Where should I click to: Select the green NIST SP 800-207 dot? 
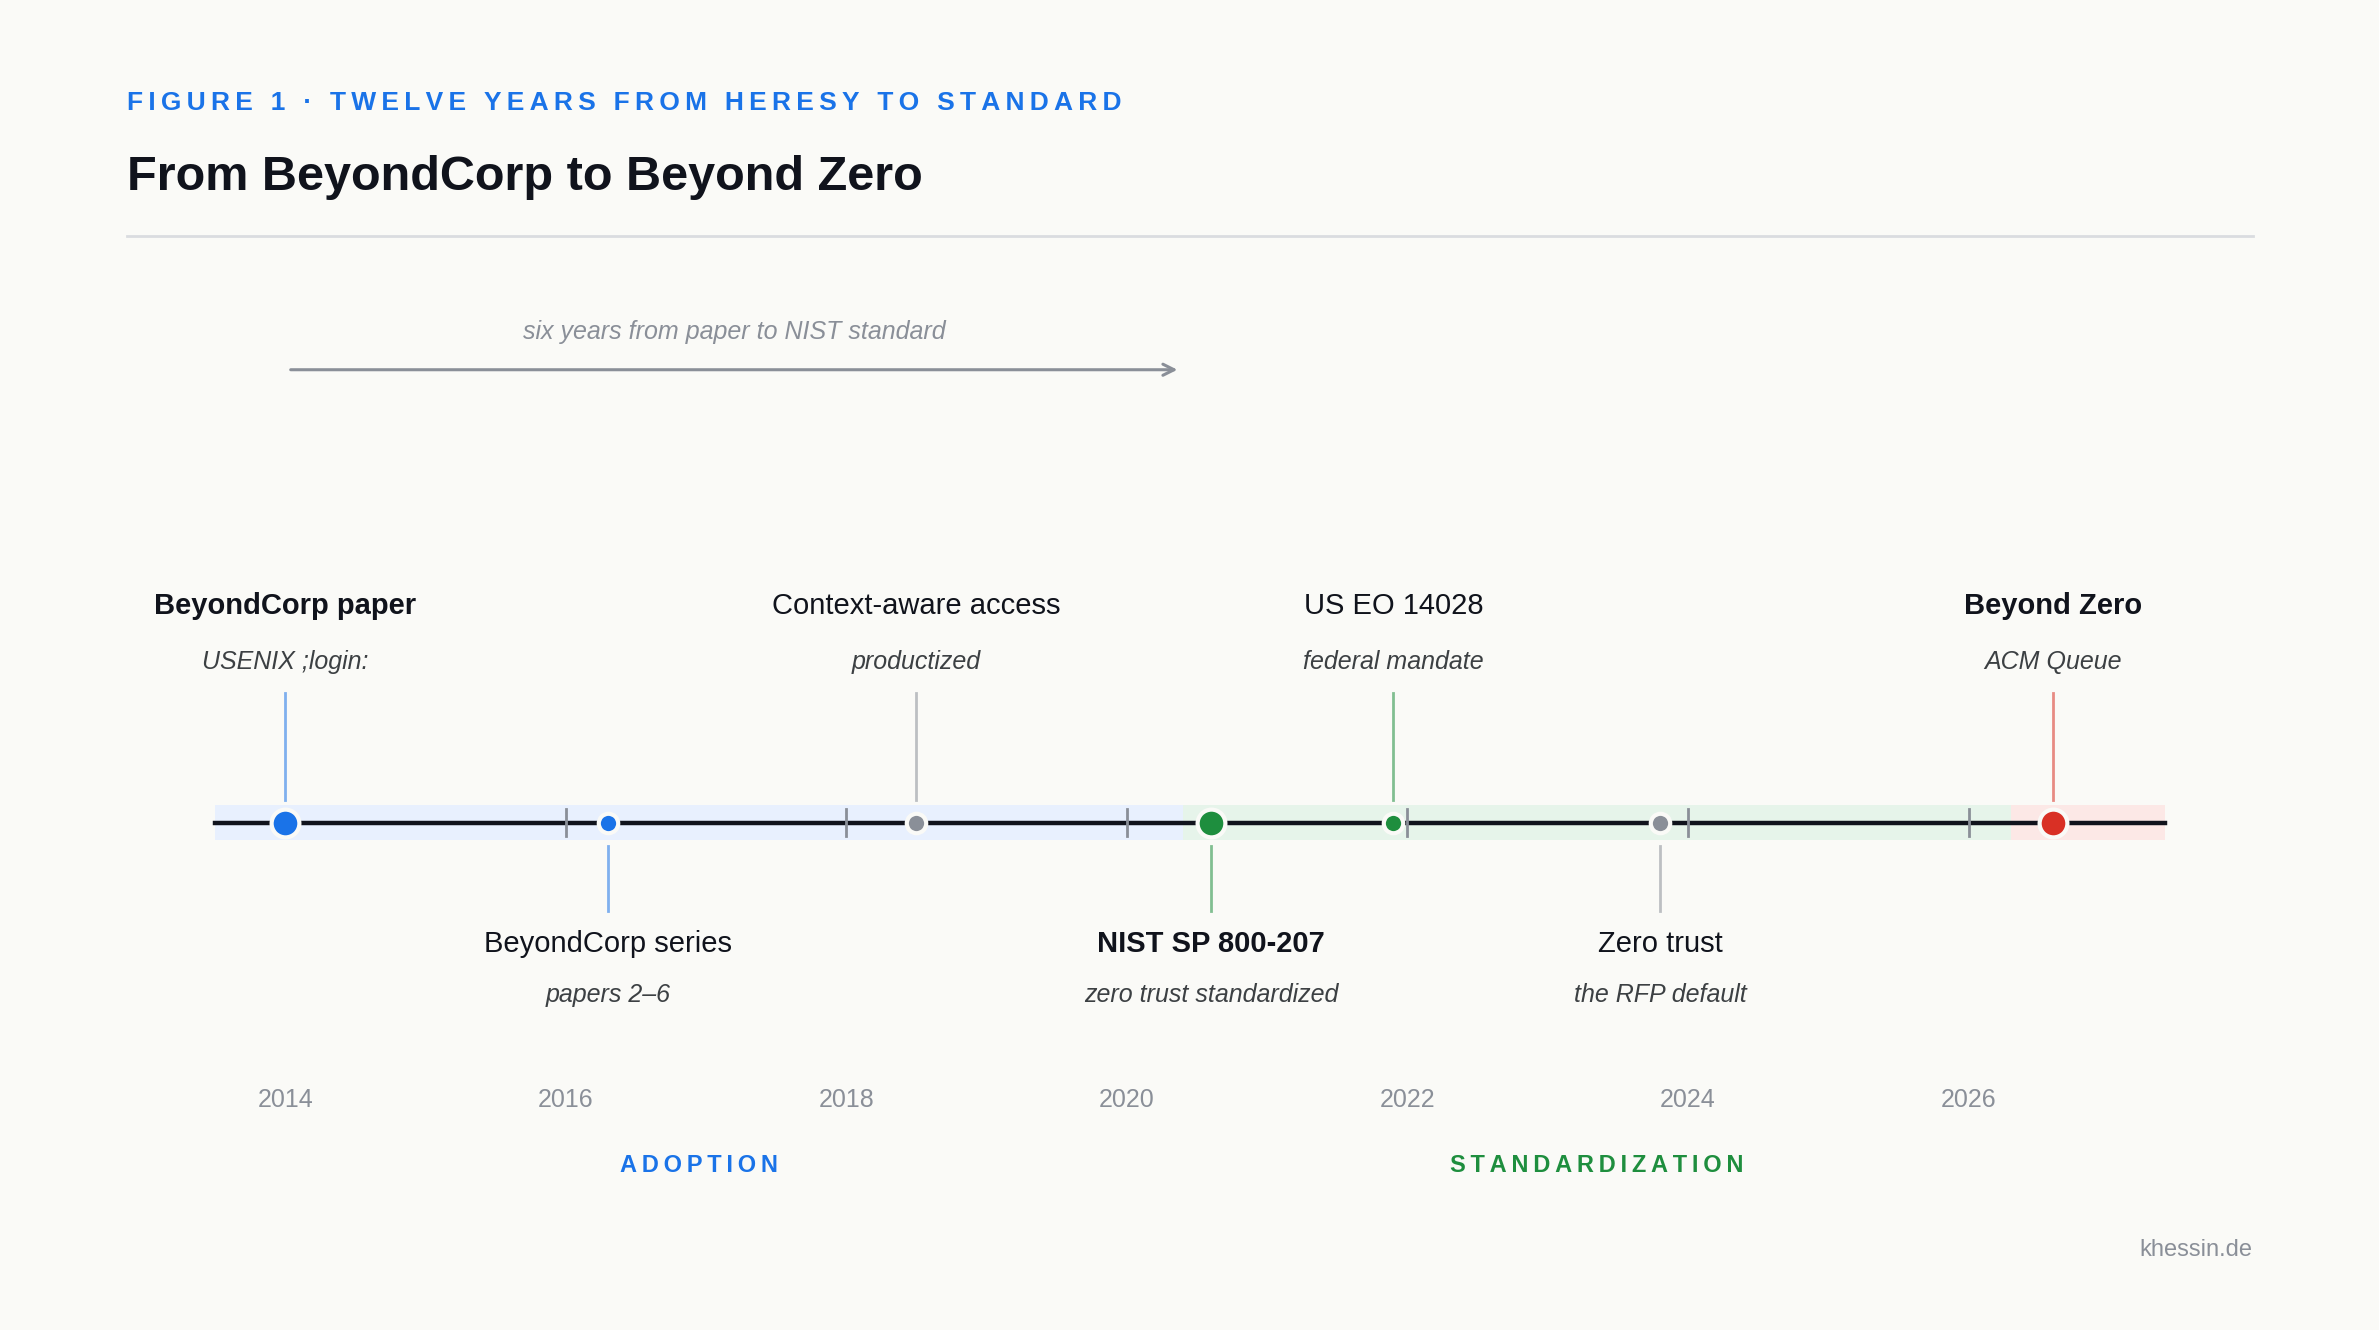pyautogui.click(x=1211, y=823)
